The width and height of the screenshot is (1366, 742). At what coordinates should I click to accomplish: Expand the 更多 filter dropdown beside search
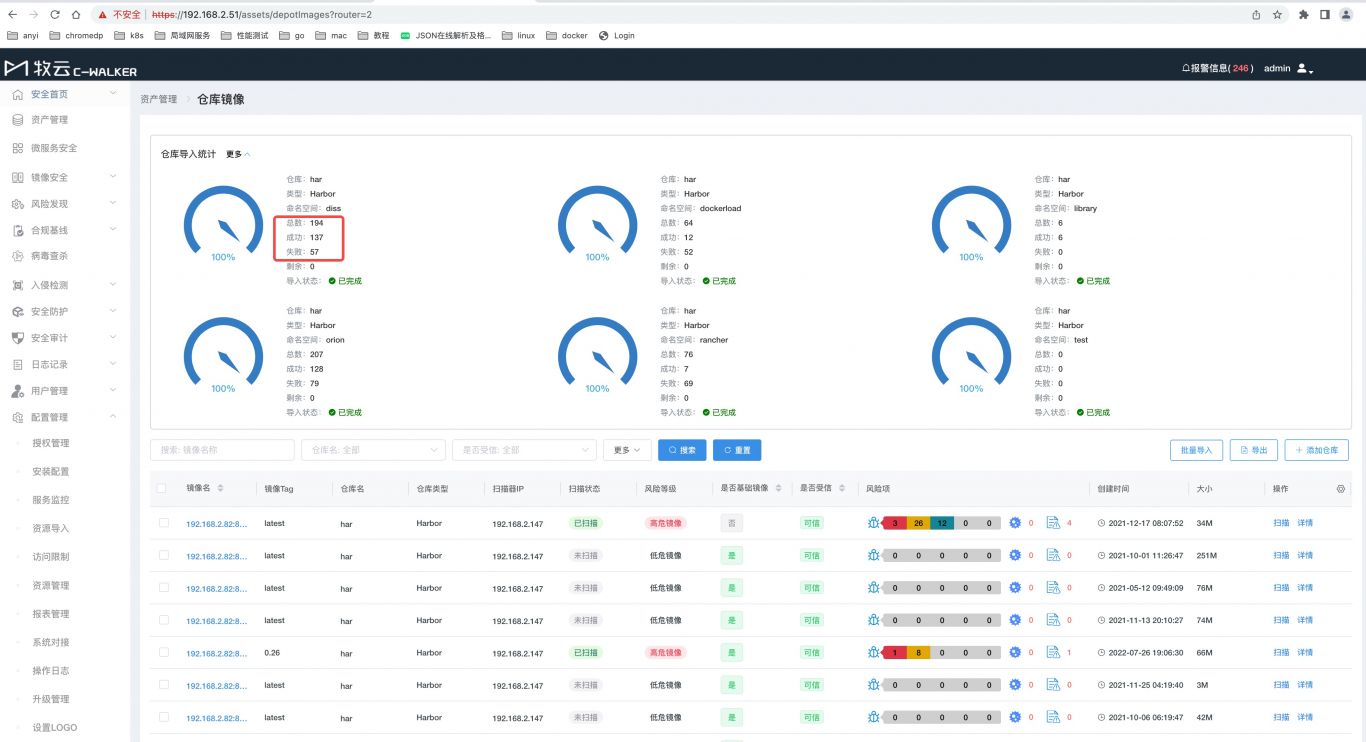[628, 450]
